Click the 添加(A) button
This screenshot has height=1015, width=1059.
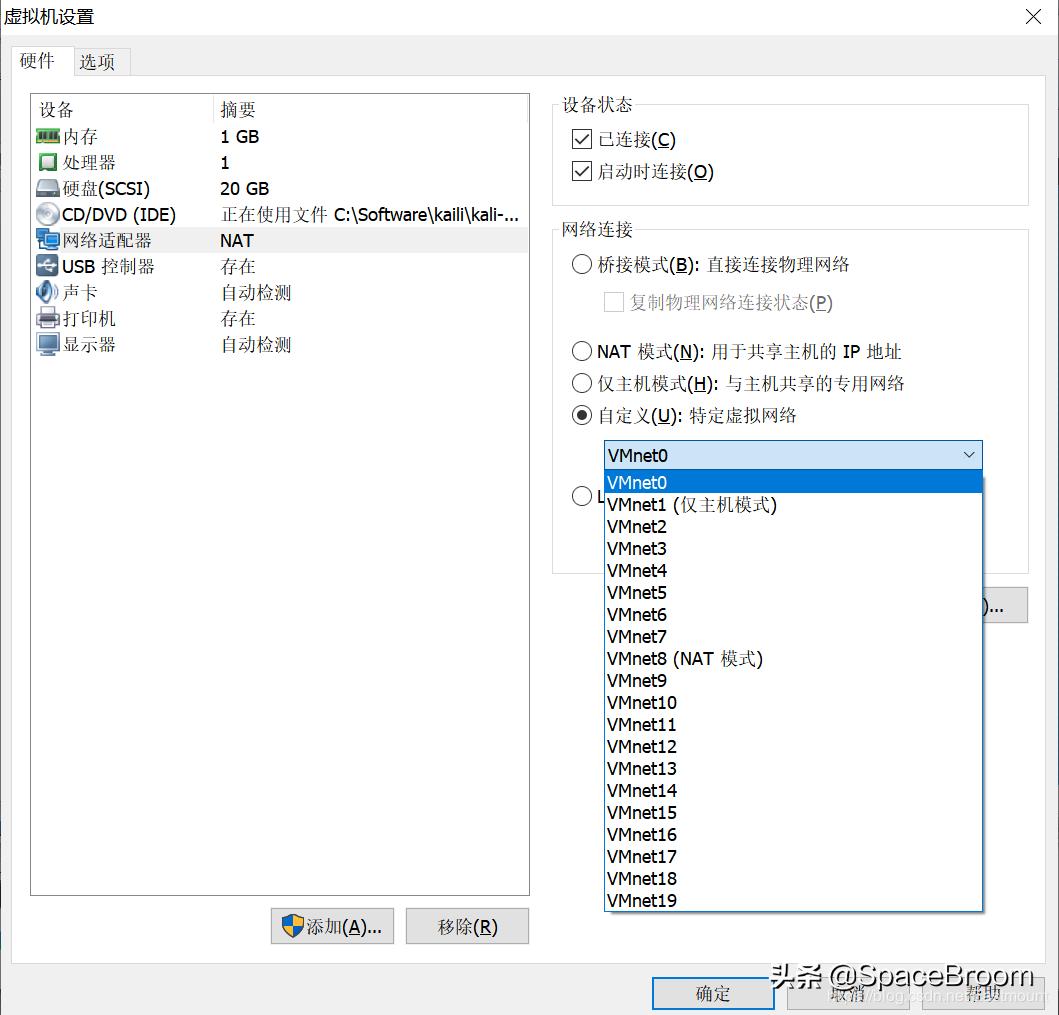pos(332,926)
